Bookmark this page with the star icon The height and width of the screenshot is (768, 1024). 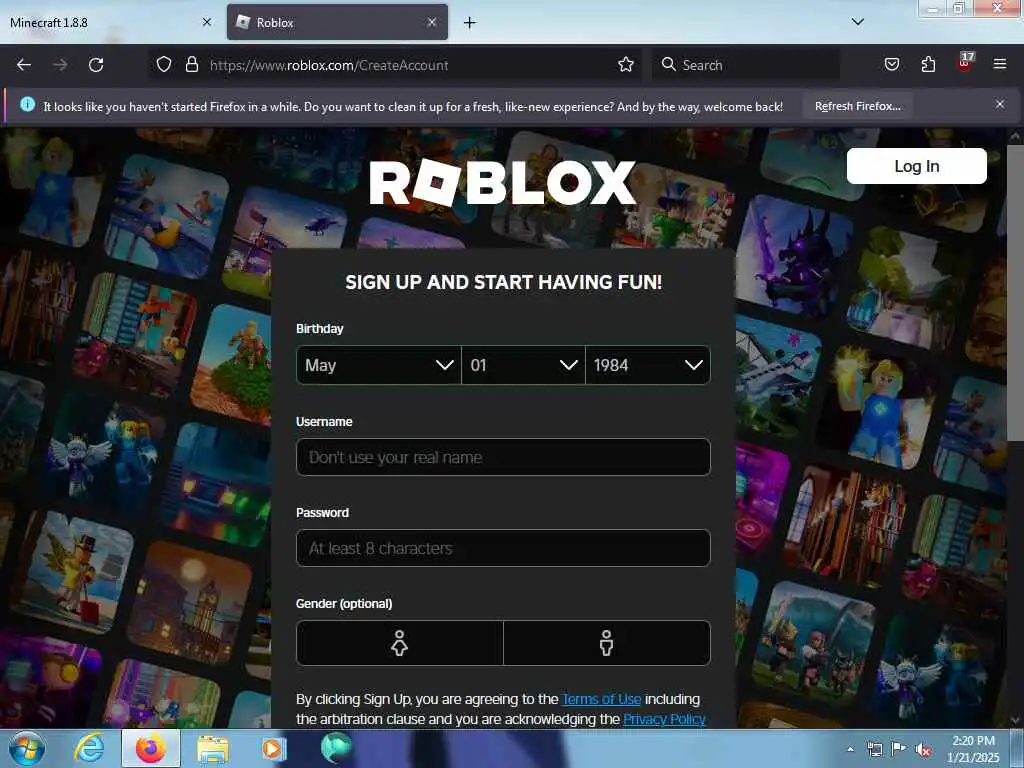pyautogui.click(x=626, y=65)
